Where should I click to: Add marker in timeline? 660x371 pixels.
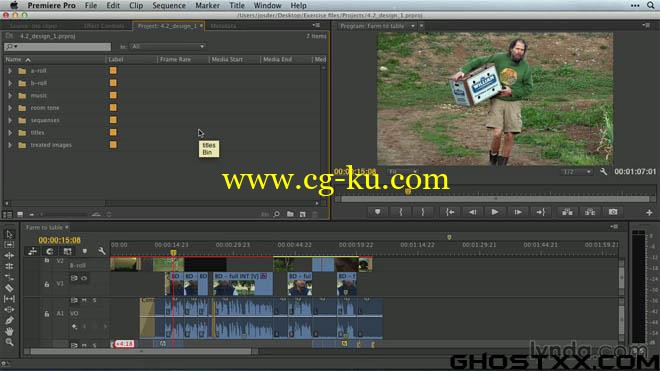(x=85, y=251)
